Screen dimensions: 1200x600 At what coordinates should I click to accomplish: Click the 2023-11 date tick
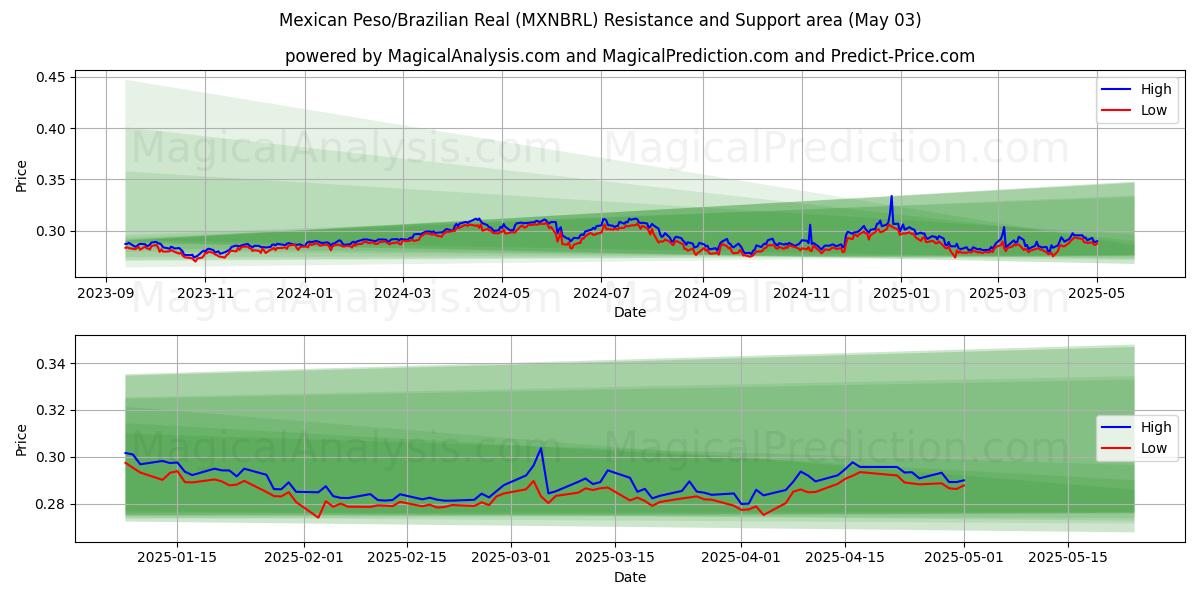tap(205, 293)
